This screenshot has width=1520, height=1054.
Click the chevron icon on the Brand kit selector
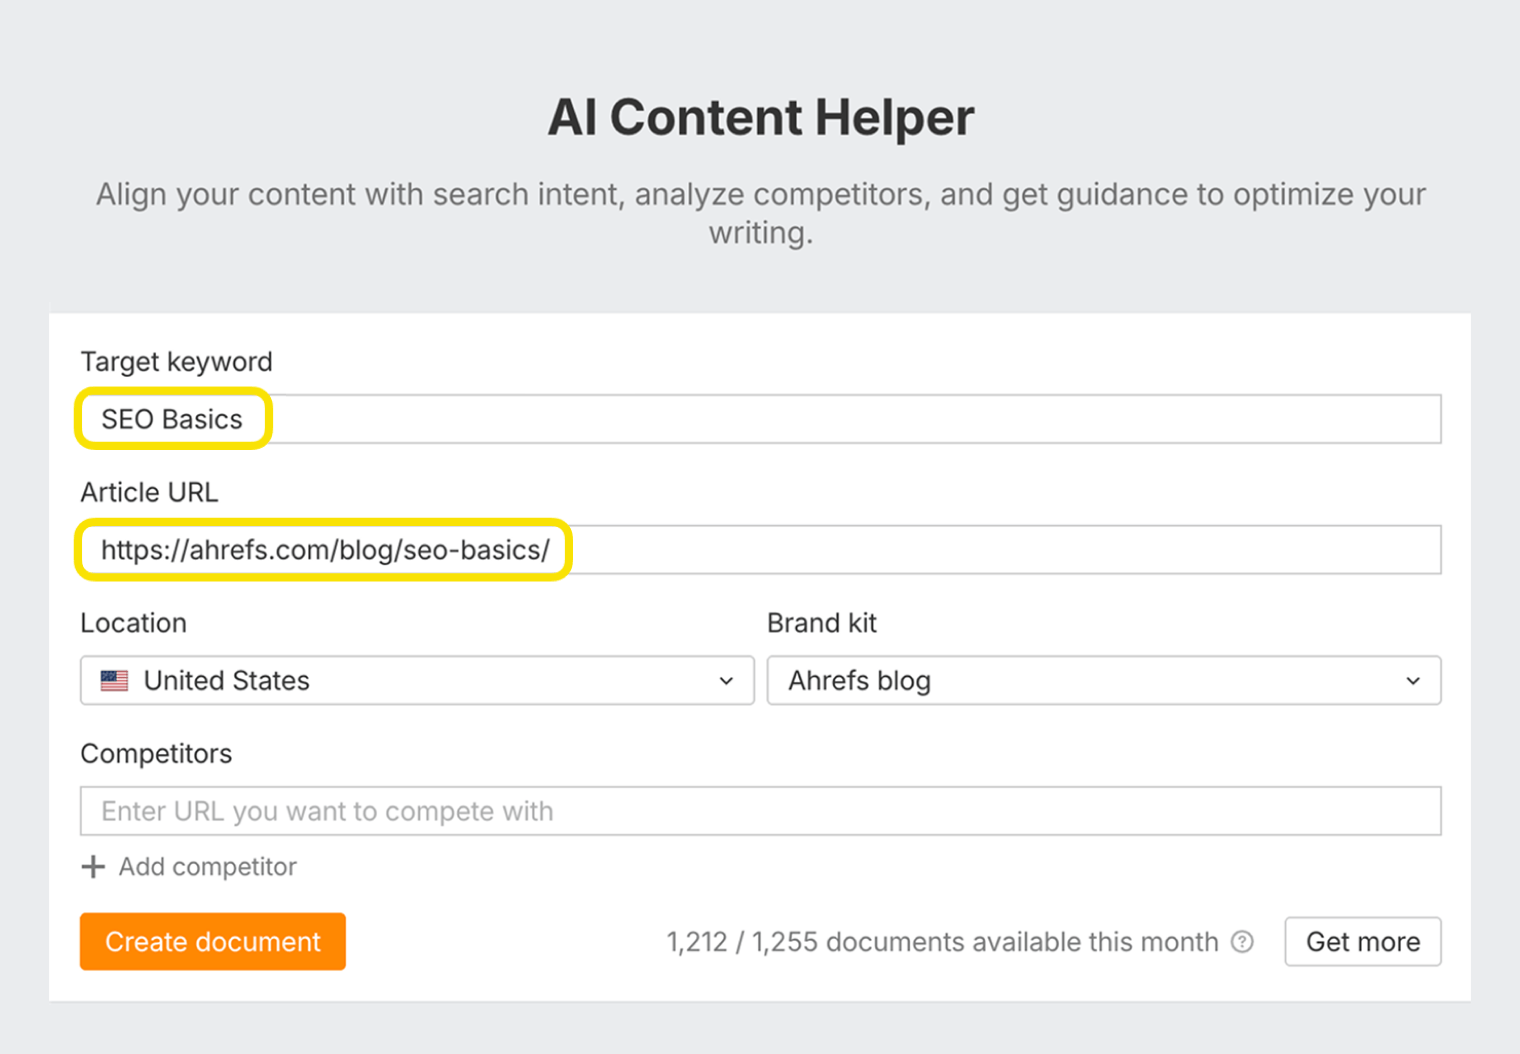click(1413, 680)
